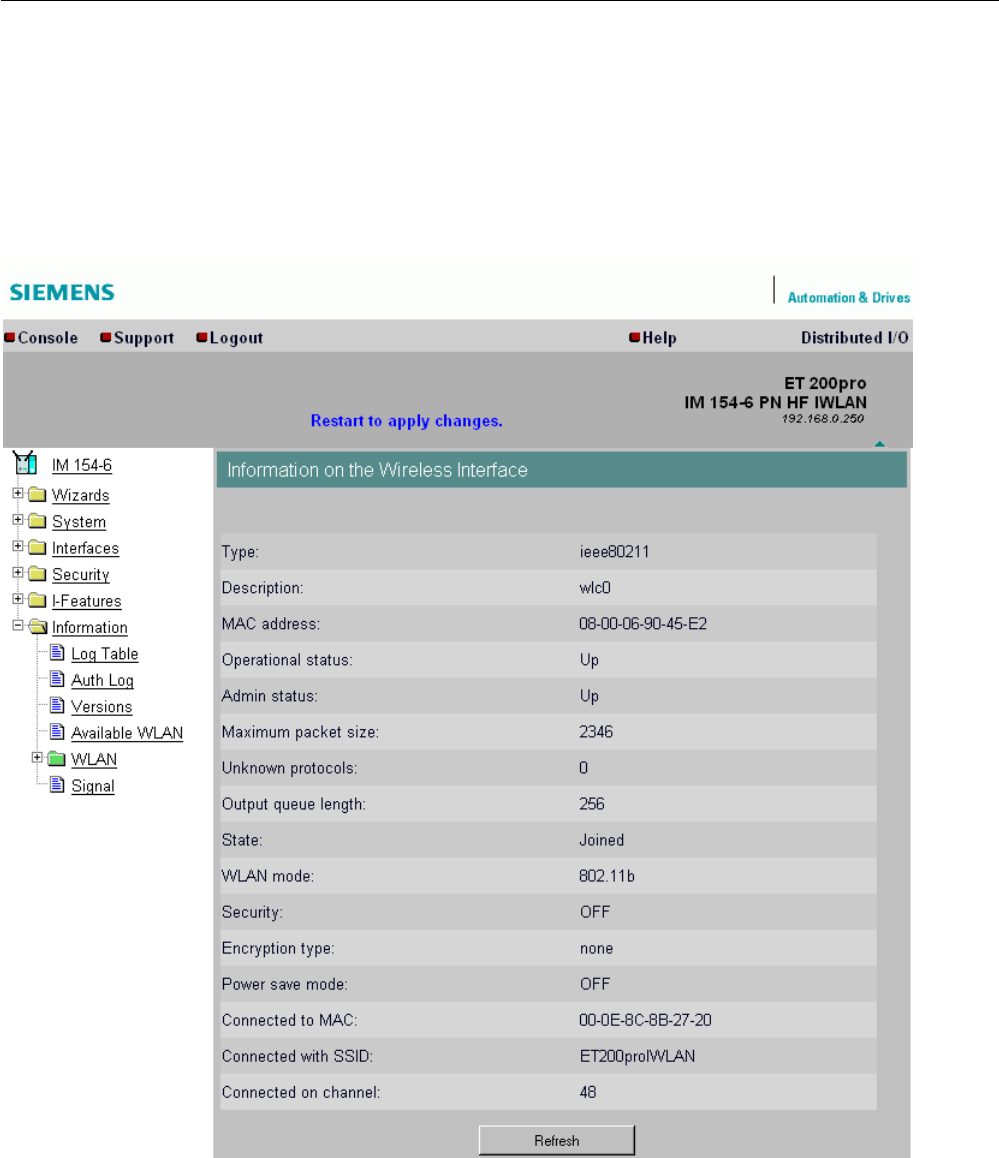Click the IP address 192.168.0.250

coord(823,419)
